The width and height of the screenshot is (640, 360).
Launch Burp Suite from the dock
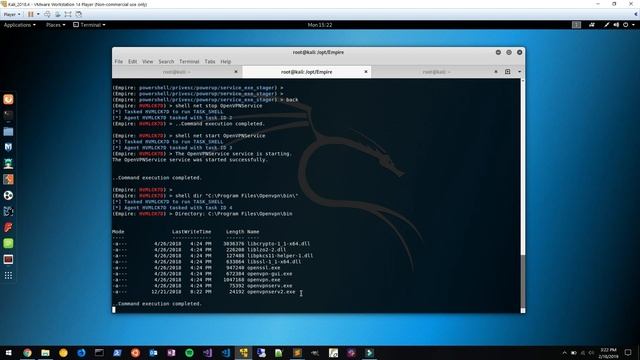(x=8, y=179)
